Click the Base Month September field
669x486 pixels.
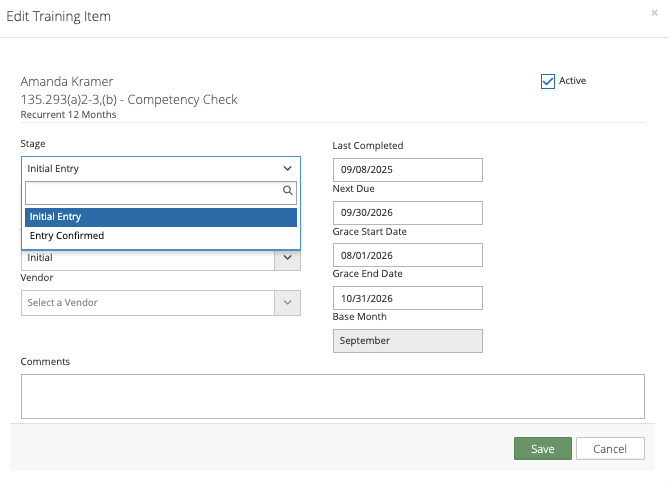click(x=408, y=341)
